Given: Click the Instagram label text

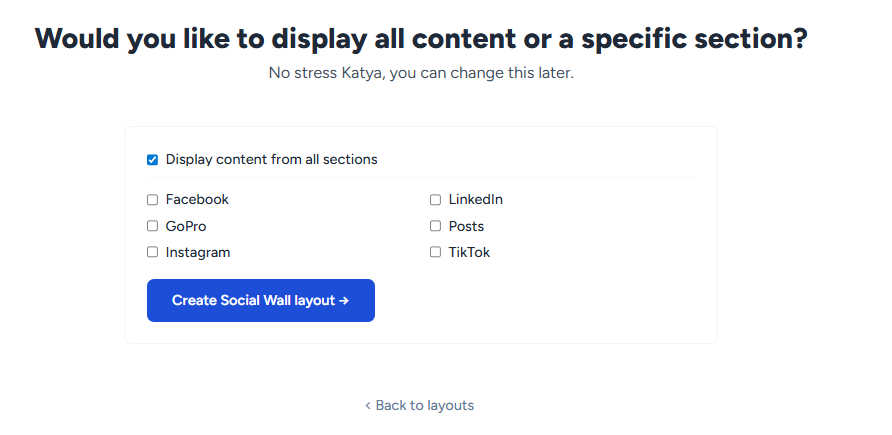Looking at the screenshot, I should point(198,253).
